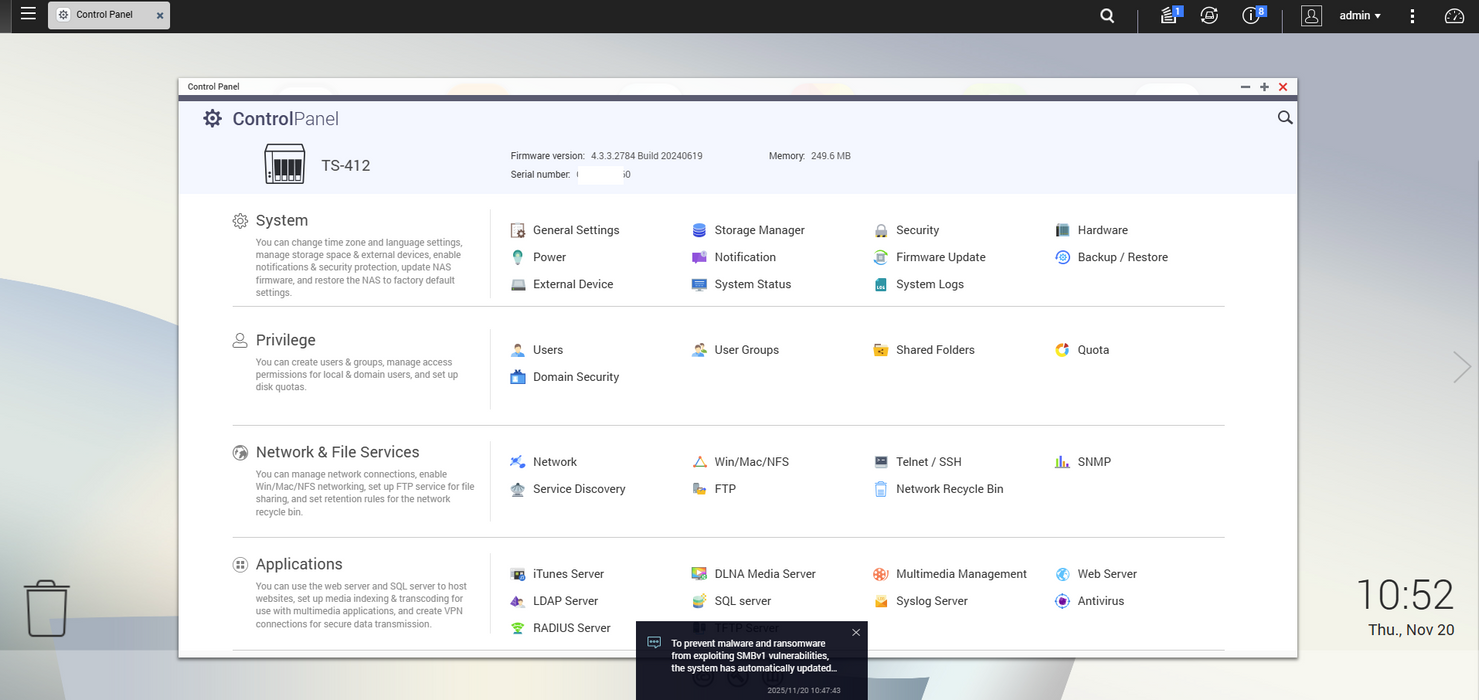Click the Antivirus application icon
1479x700 pixels.
pos(1062,601)
